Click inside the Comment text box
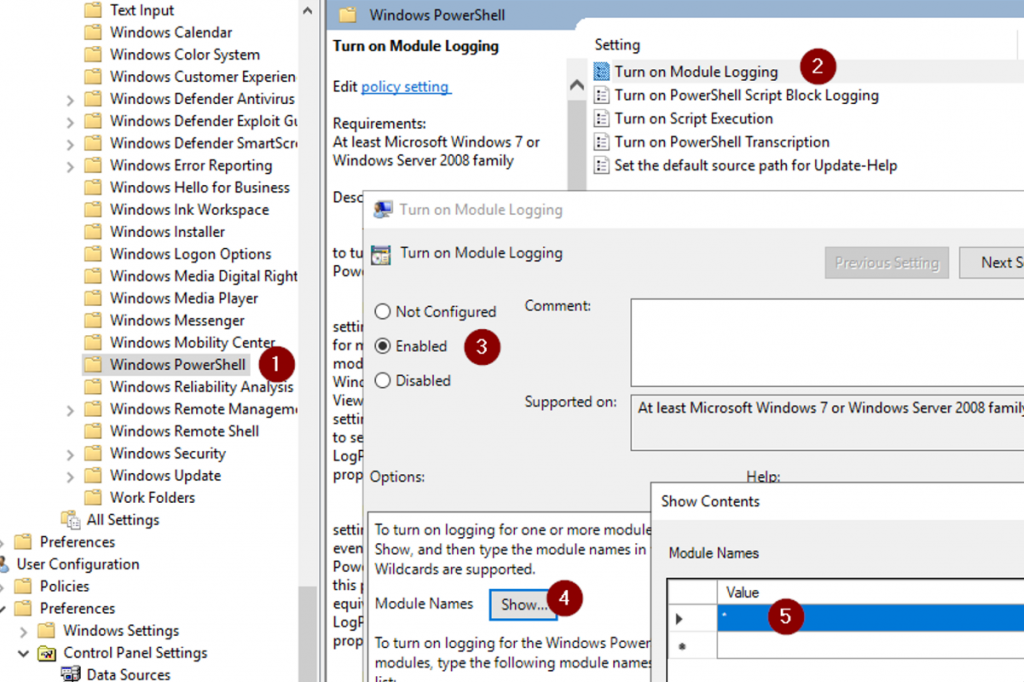 [827, 342]
